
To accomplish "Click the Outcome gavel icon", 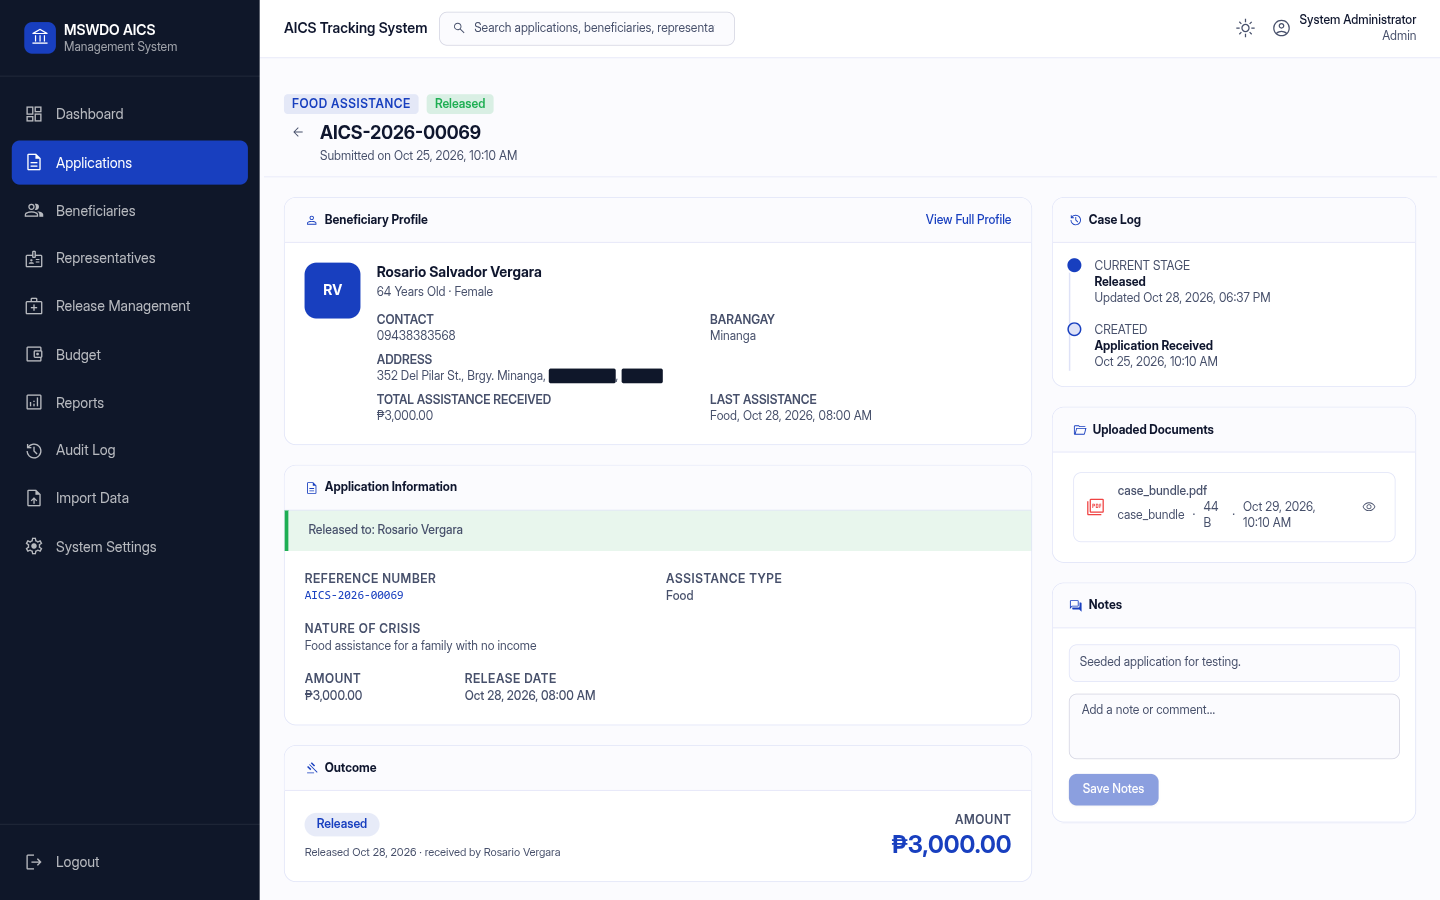I will (312, 768).
